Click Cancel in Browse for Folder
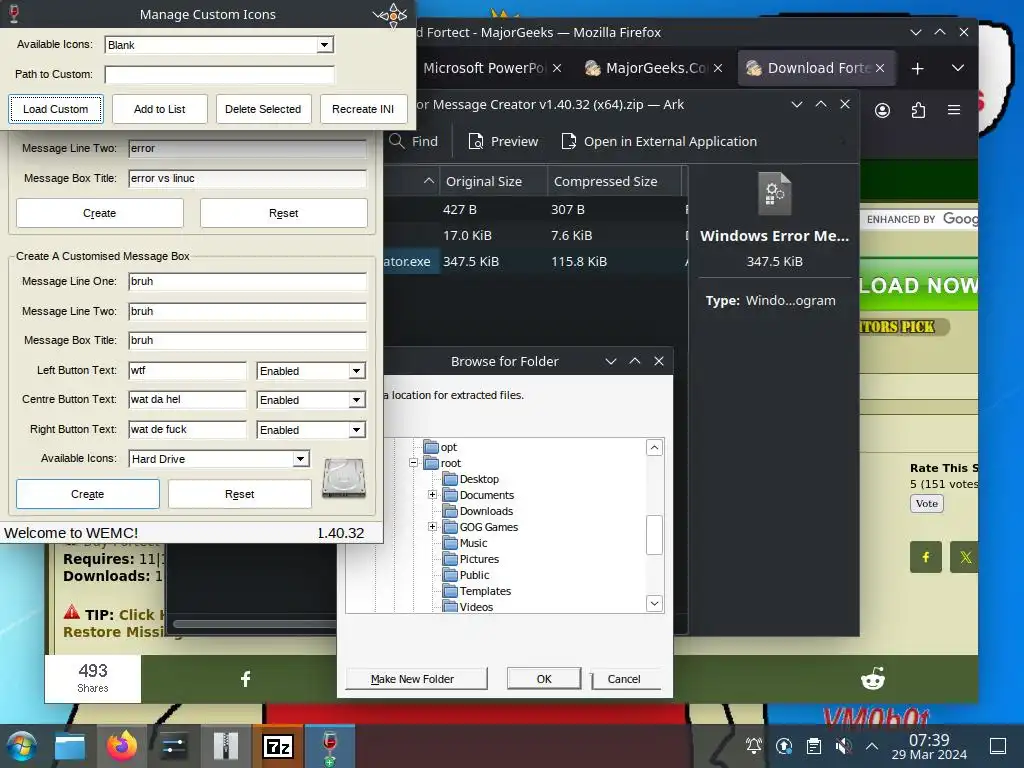This screenshot has height=768, width=1024. pos(625,679)
